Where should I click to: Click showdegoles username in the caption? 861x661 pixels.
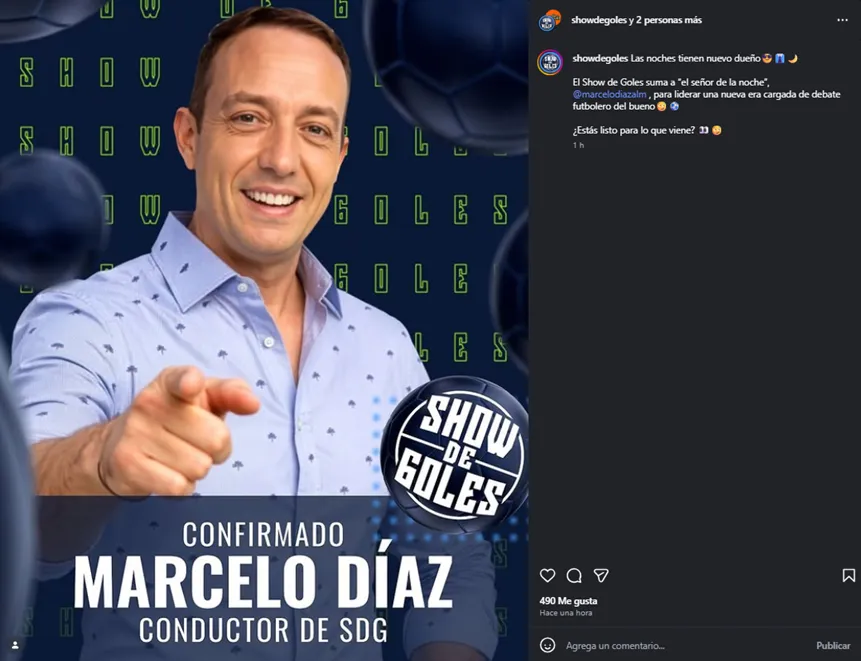[x=600, y=58]
